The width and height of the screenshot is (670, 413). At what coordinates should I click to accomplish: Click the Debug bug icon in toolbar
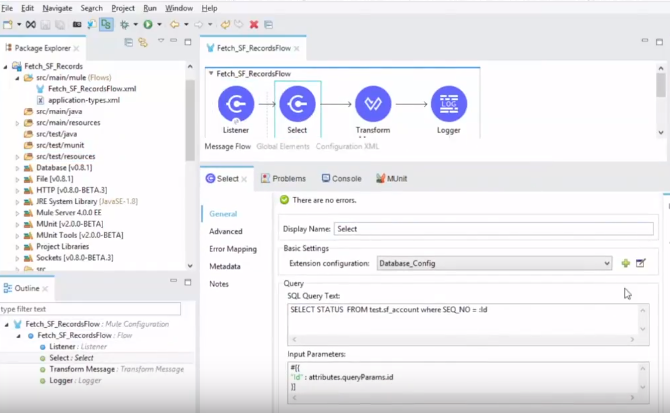(x=127, y=24)
